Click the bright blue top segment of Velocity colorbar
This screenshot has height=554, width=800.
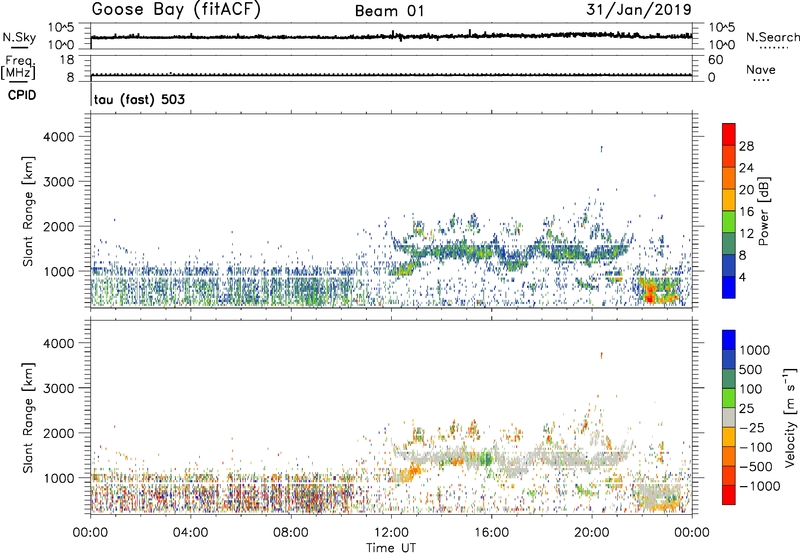pos(729,340)
